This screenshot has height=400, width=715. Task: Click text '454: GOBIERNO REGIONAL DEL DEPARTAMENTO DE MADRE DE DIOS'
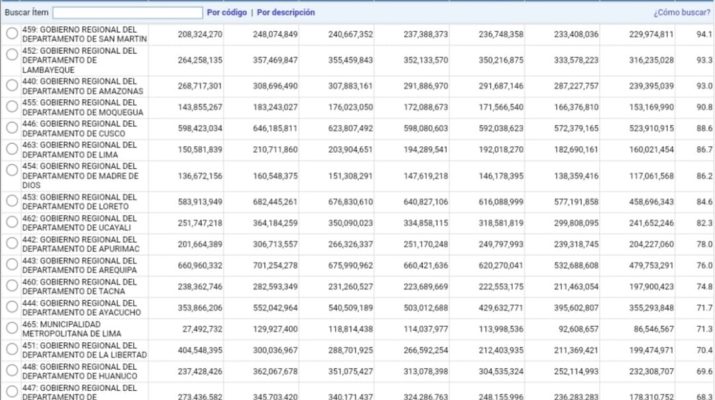[x=80, y=176]
